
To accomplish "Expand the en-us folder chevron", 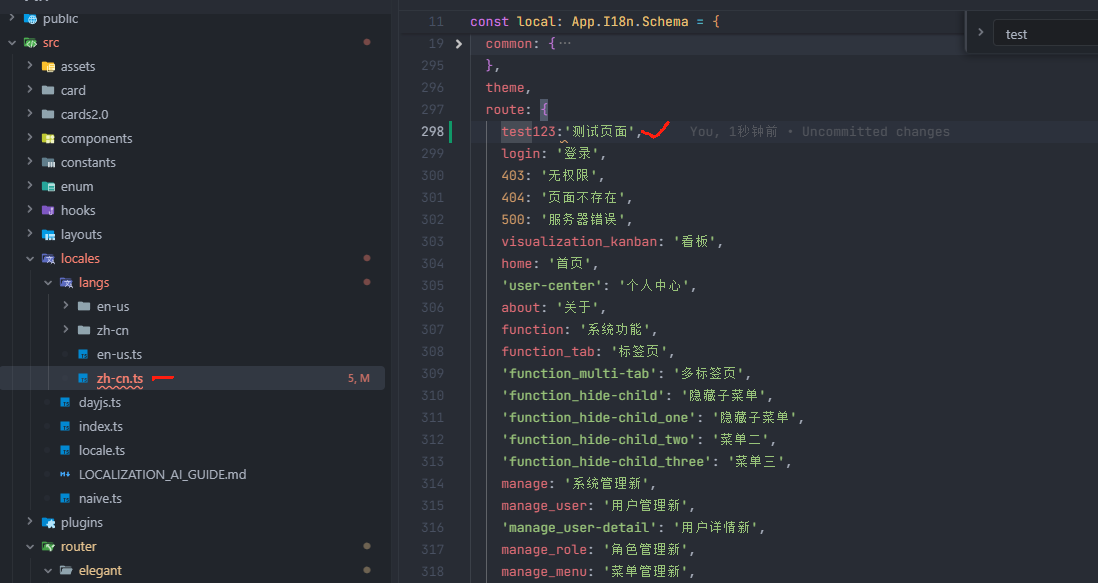I will point(66,307).
